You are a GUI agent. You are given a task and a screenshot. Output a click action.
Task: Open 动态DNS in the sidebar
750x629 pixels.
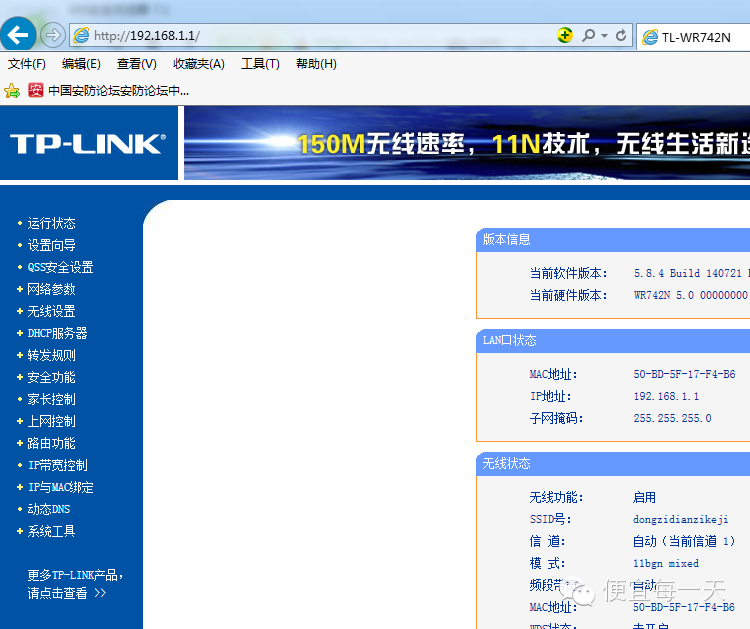(49, 509)
